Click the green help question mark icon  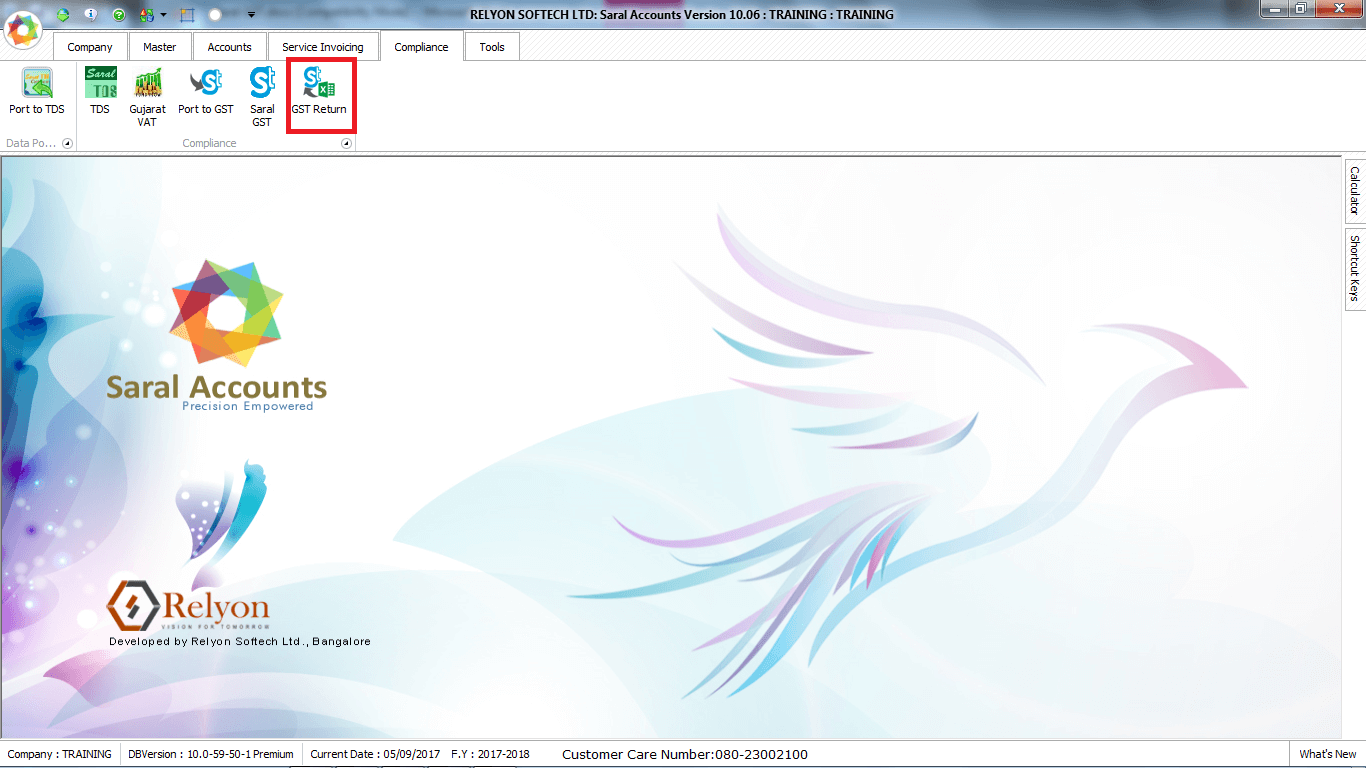click(x=119, y=15)
